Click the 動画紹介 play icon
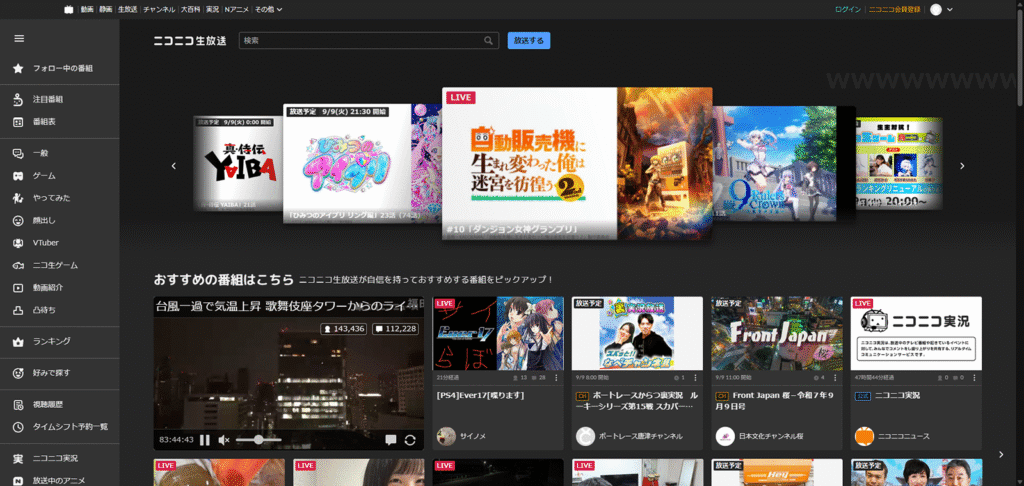 [18, 287]
